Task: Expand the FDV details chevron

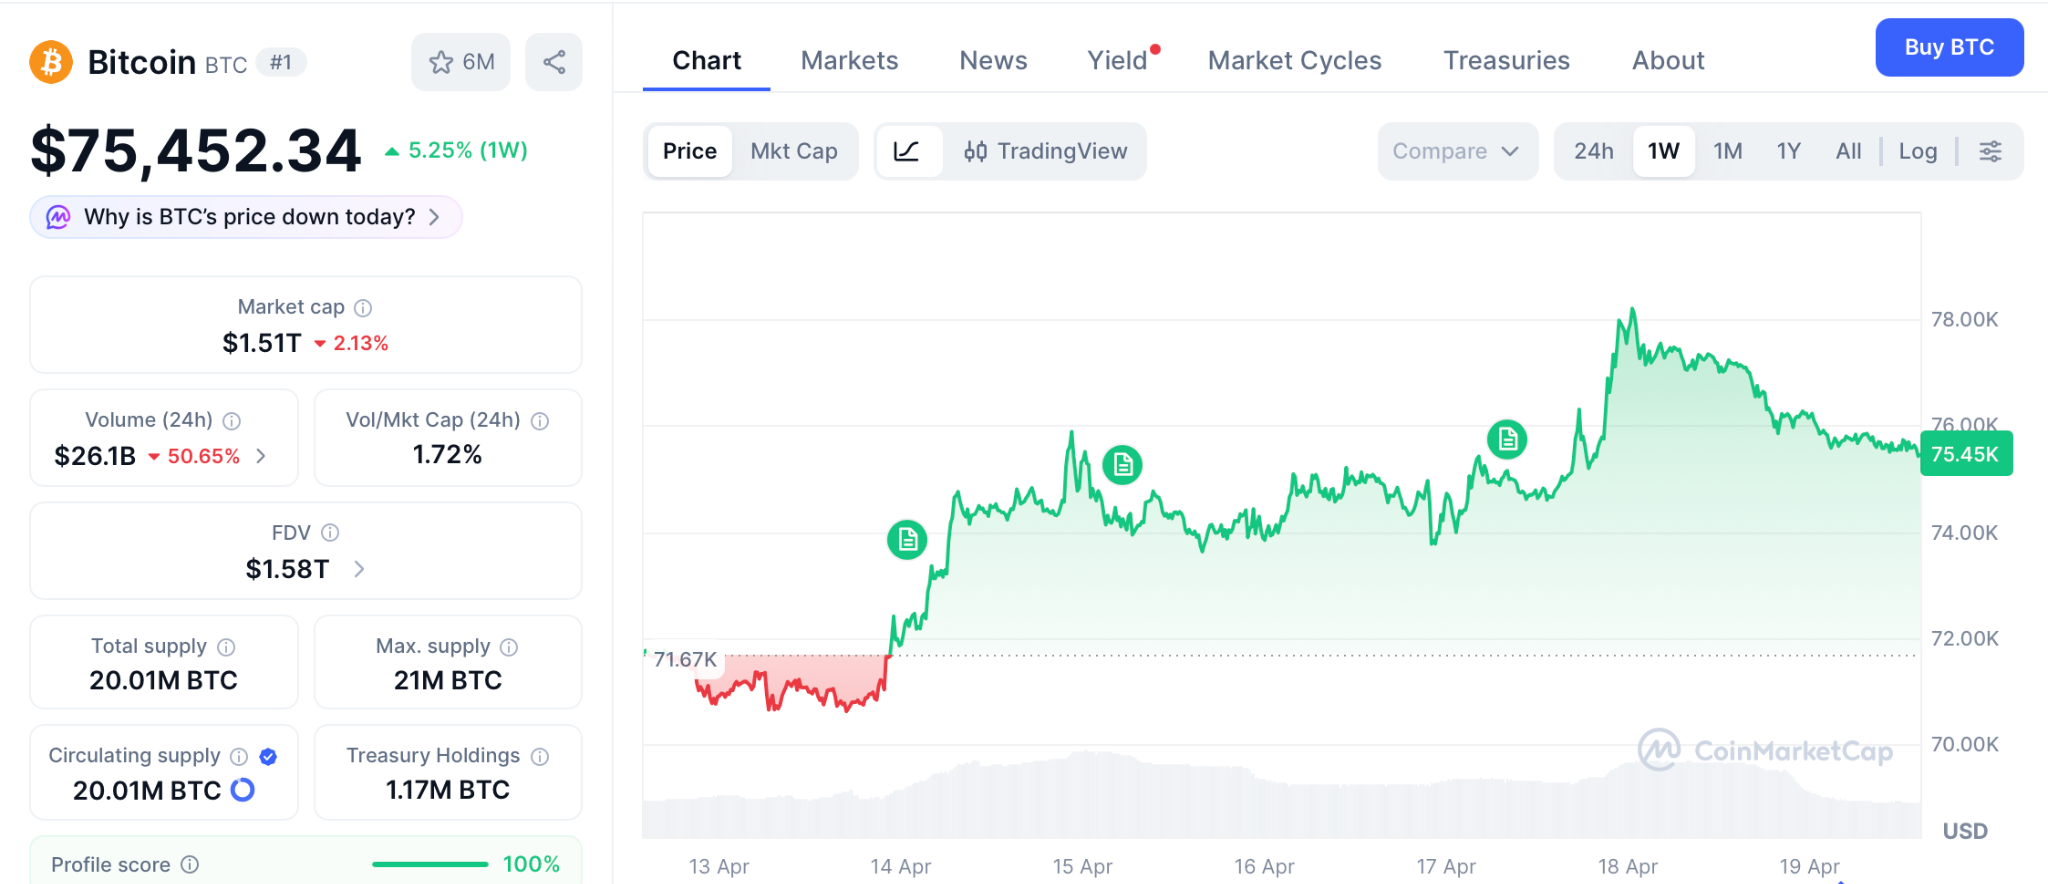Action: 359,569
